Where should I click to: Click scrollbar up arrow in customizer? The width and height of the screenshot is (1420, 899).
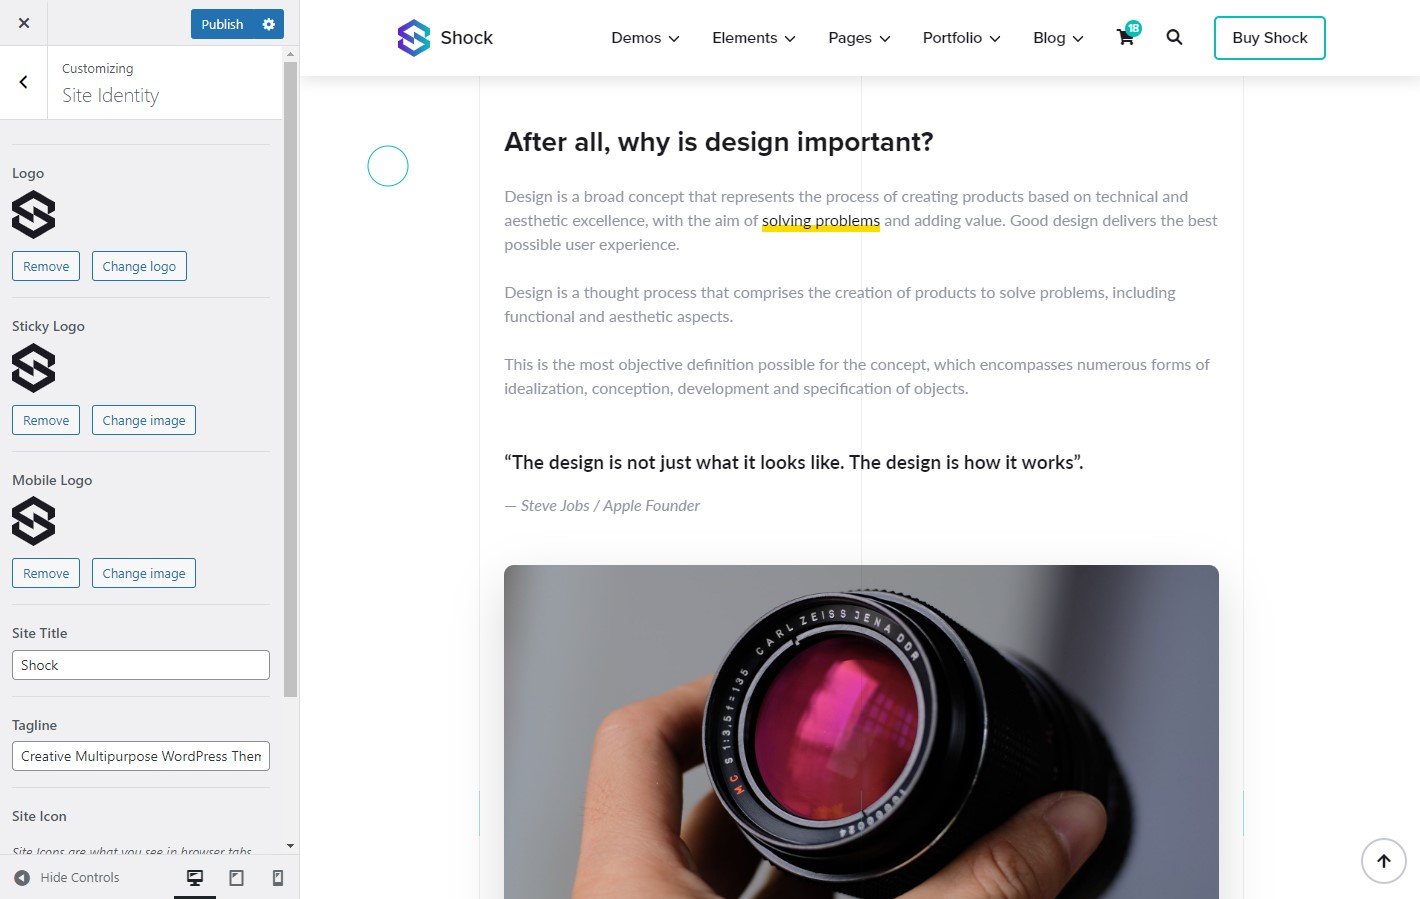[291, 54]
